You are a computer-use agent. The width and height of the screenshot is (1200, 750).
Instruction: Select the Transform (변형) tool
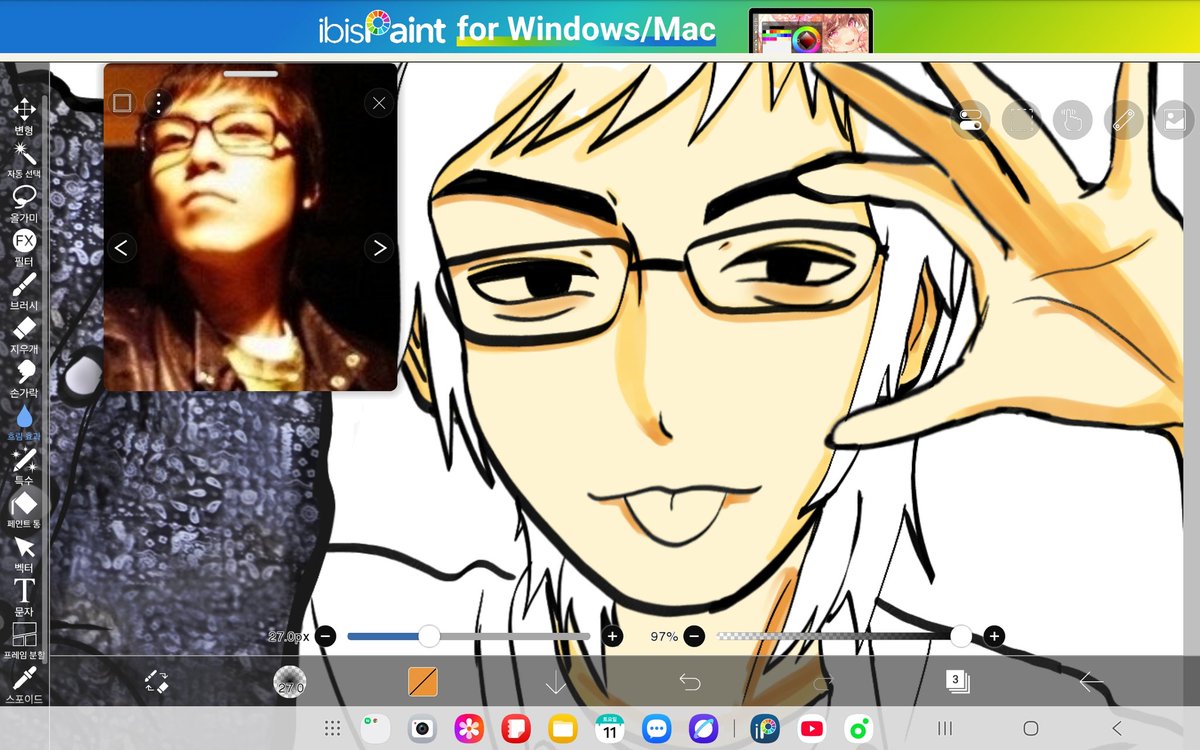click(x=24, y=116)
